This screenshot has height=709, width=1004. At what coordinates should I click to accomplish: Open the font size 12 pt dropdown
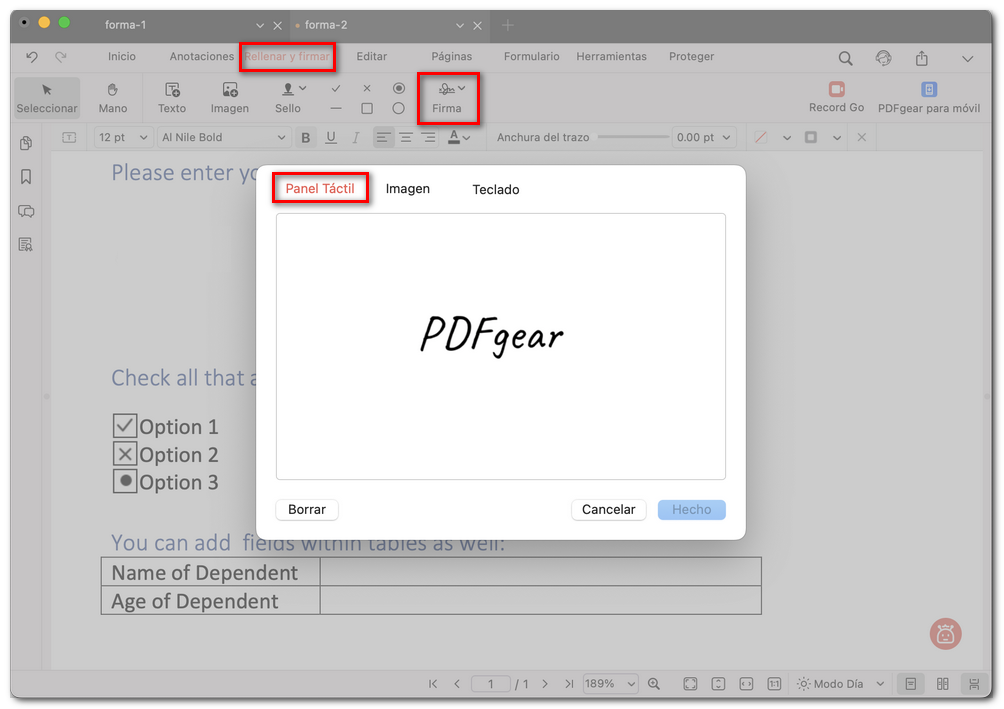tap(124, 138)
